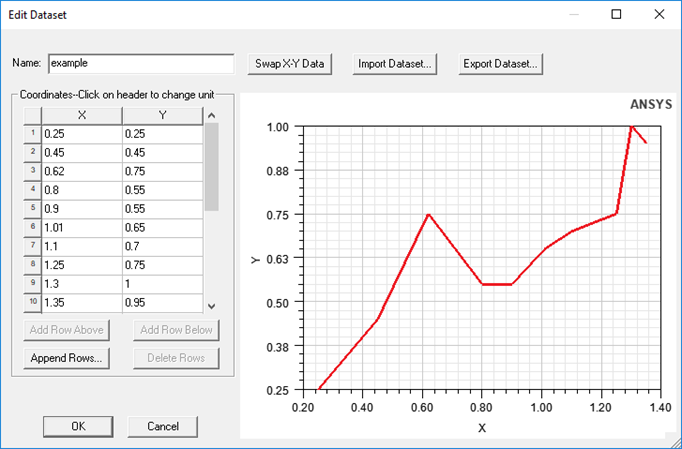Click the Add Row Above button
The height and width of the screenshot is (449, 682).
tap(67, 330)
